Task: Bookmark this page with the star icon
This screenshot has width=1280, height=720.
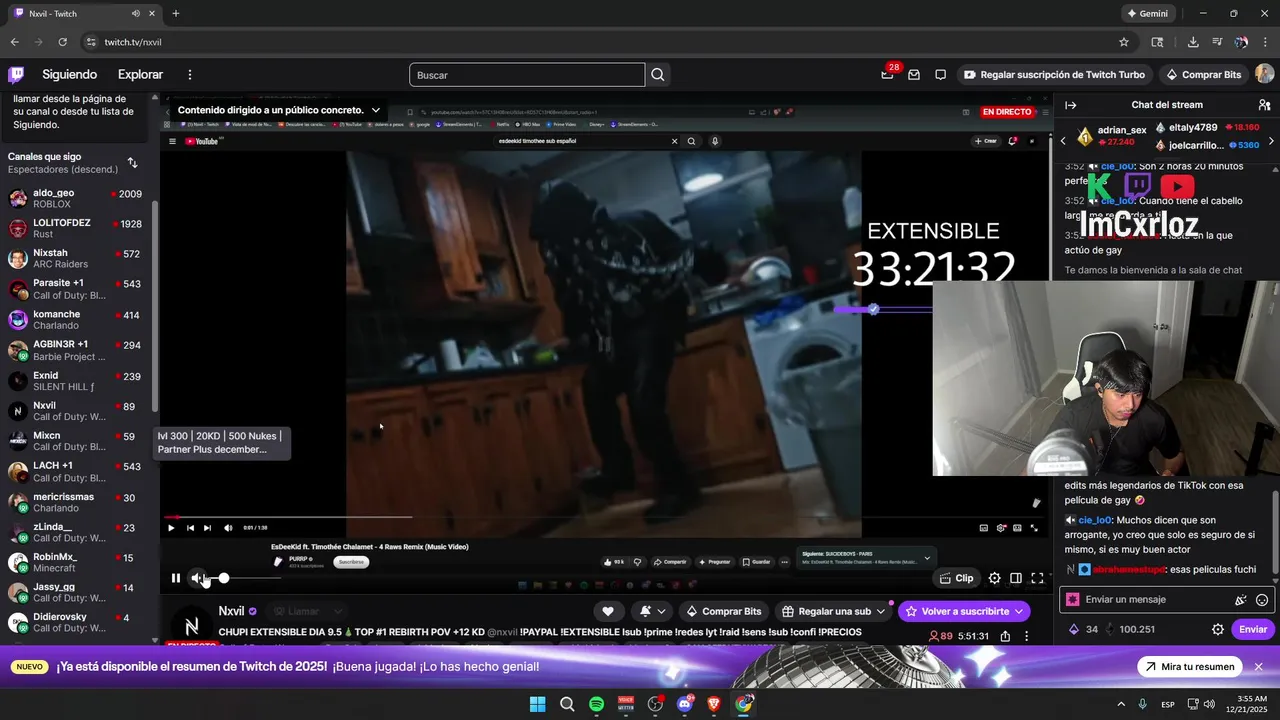Action: click(x=1124, y=42)
